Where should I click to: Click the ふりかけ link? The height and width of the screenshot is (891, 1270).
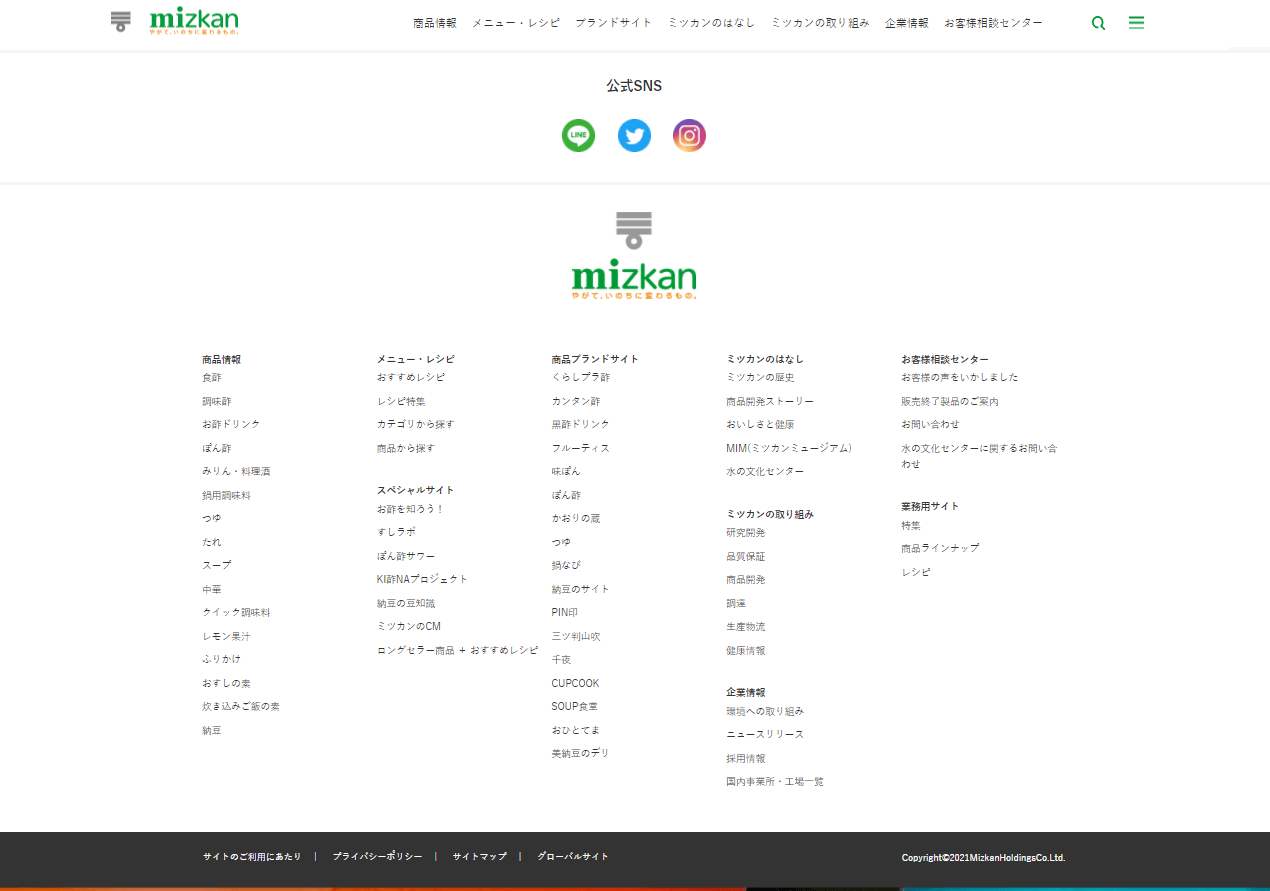pos(221,659)
